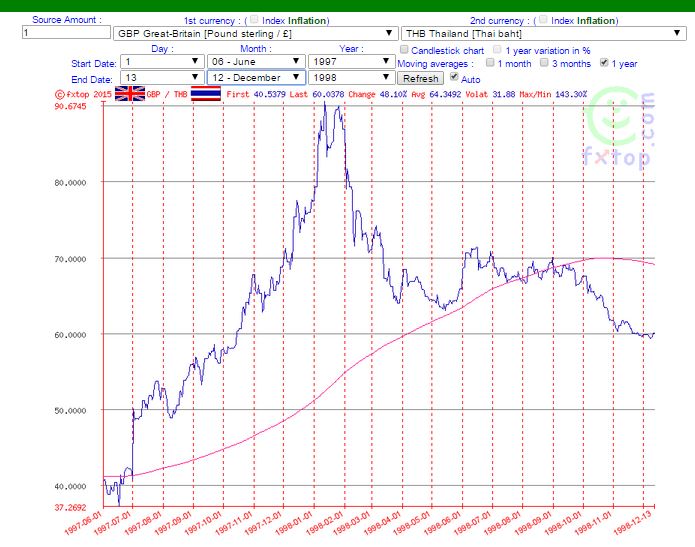Open the start date month June dropdown
The image size is (695, 547).
point(256,62)
